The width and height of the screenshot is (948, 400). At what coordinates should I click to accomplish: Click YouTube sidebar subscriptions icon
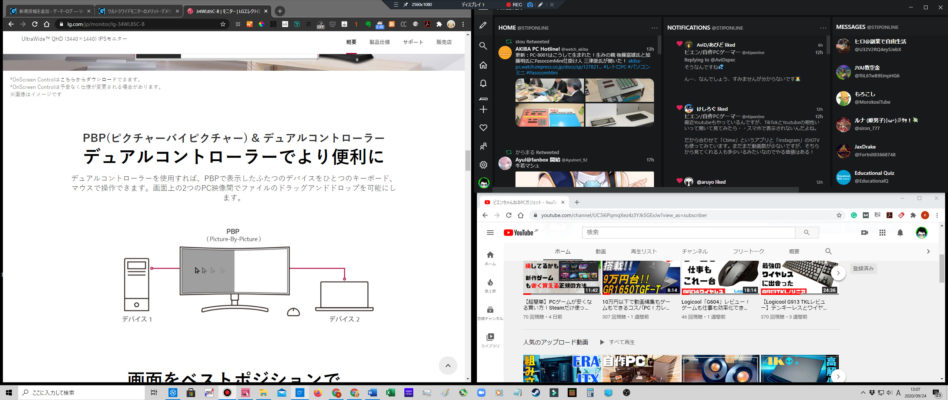tap(490, 312)
